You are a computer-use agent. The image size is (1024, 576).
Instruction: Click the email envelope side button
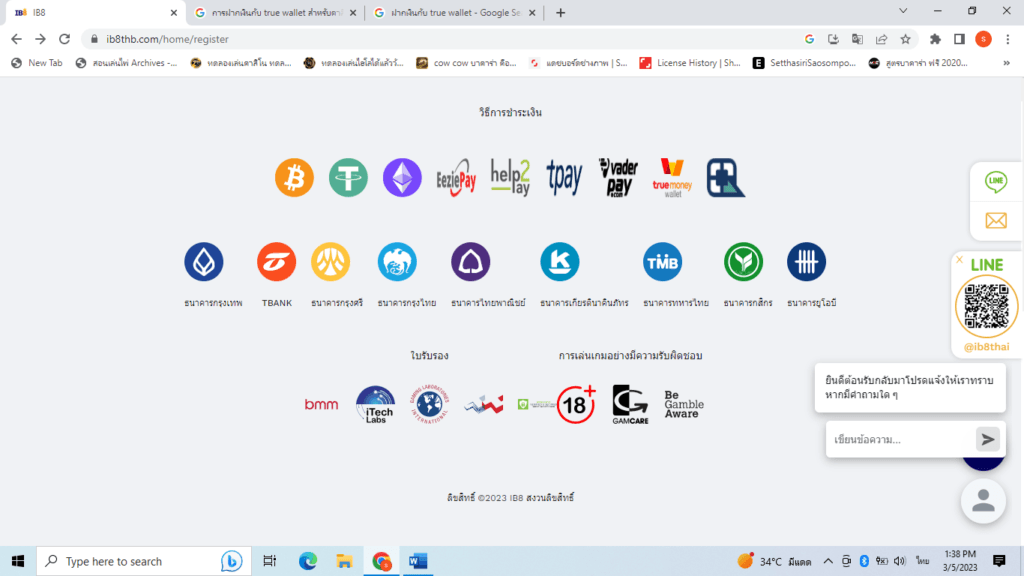pos(996,221)
